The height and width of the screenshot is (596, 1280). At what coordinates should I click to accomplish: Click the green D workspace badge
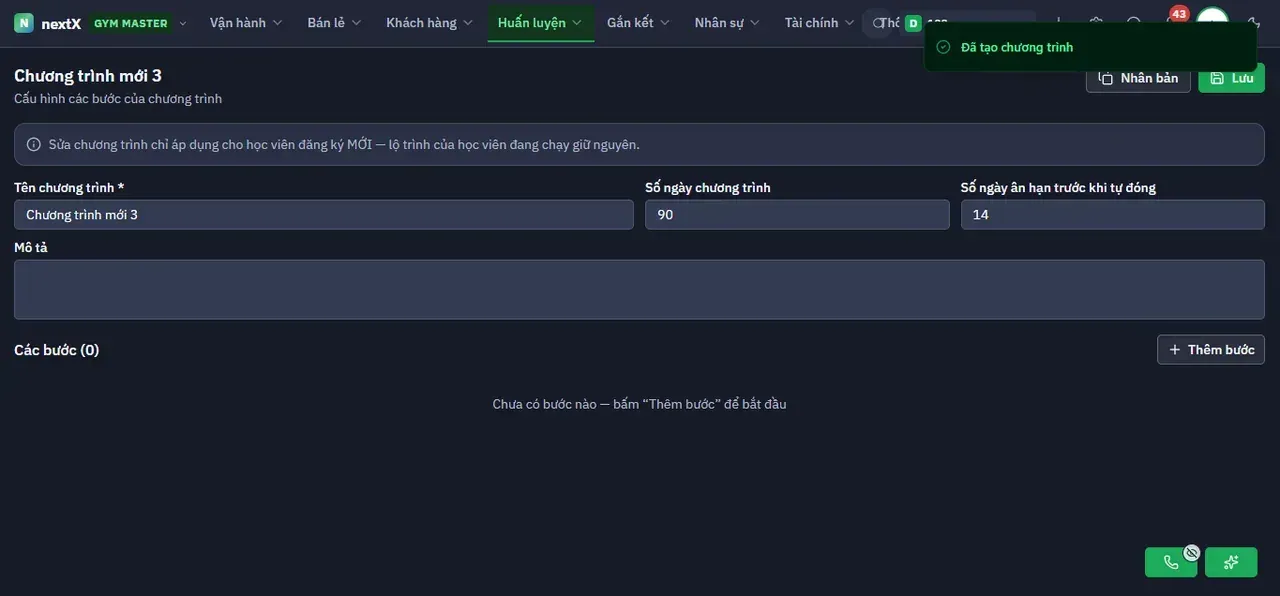913,23
